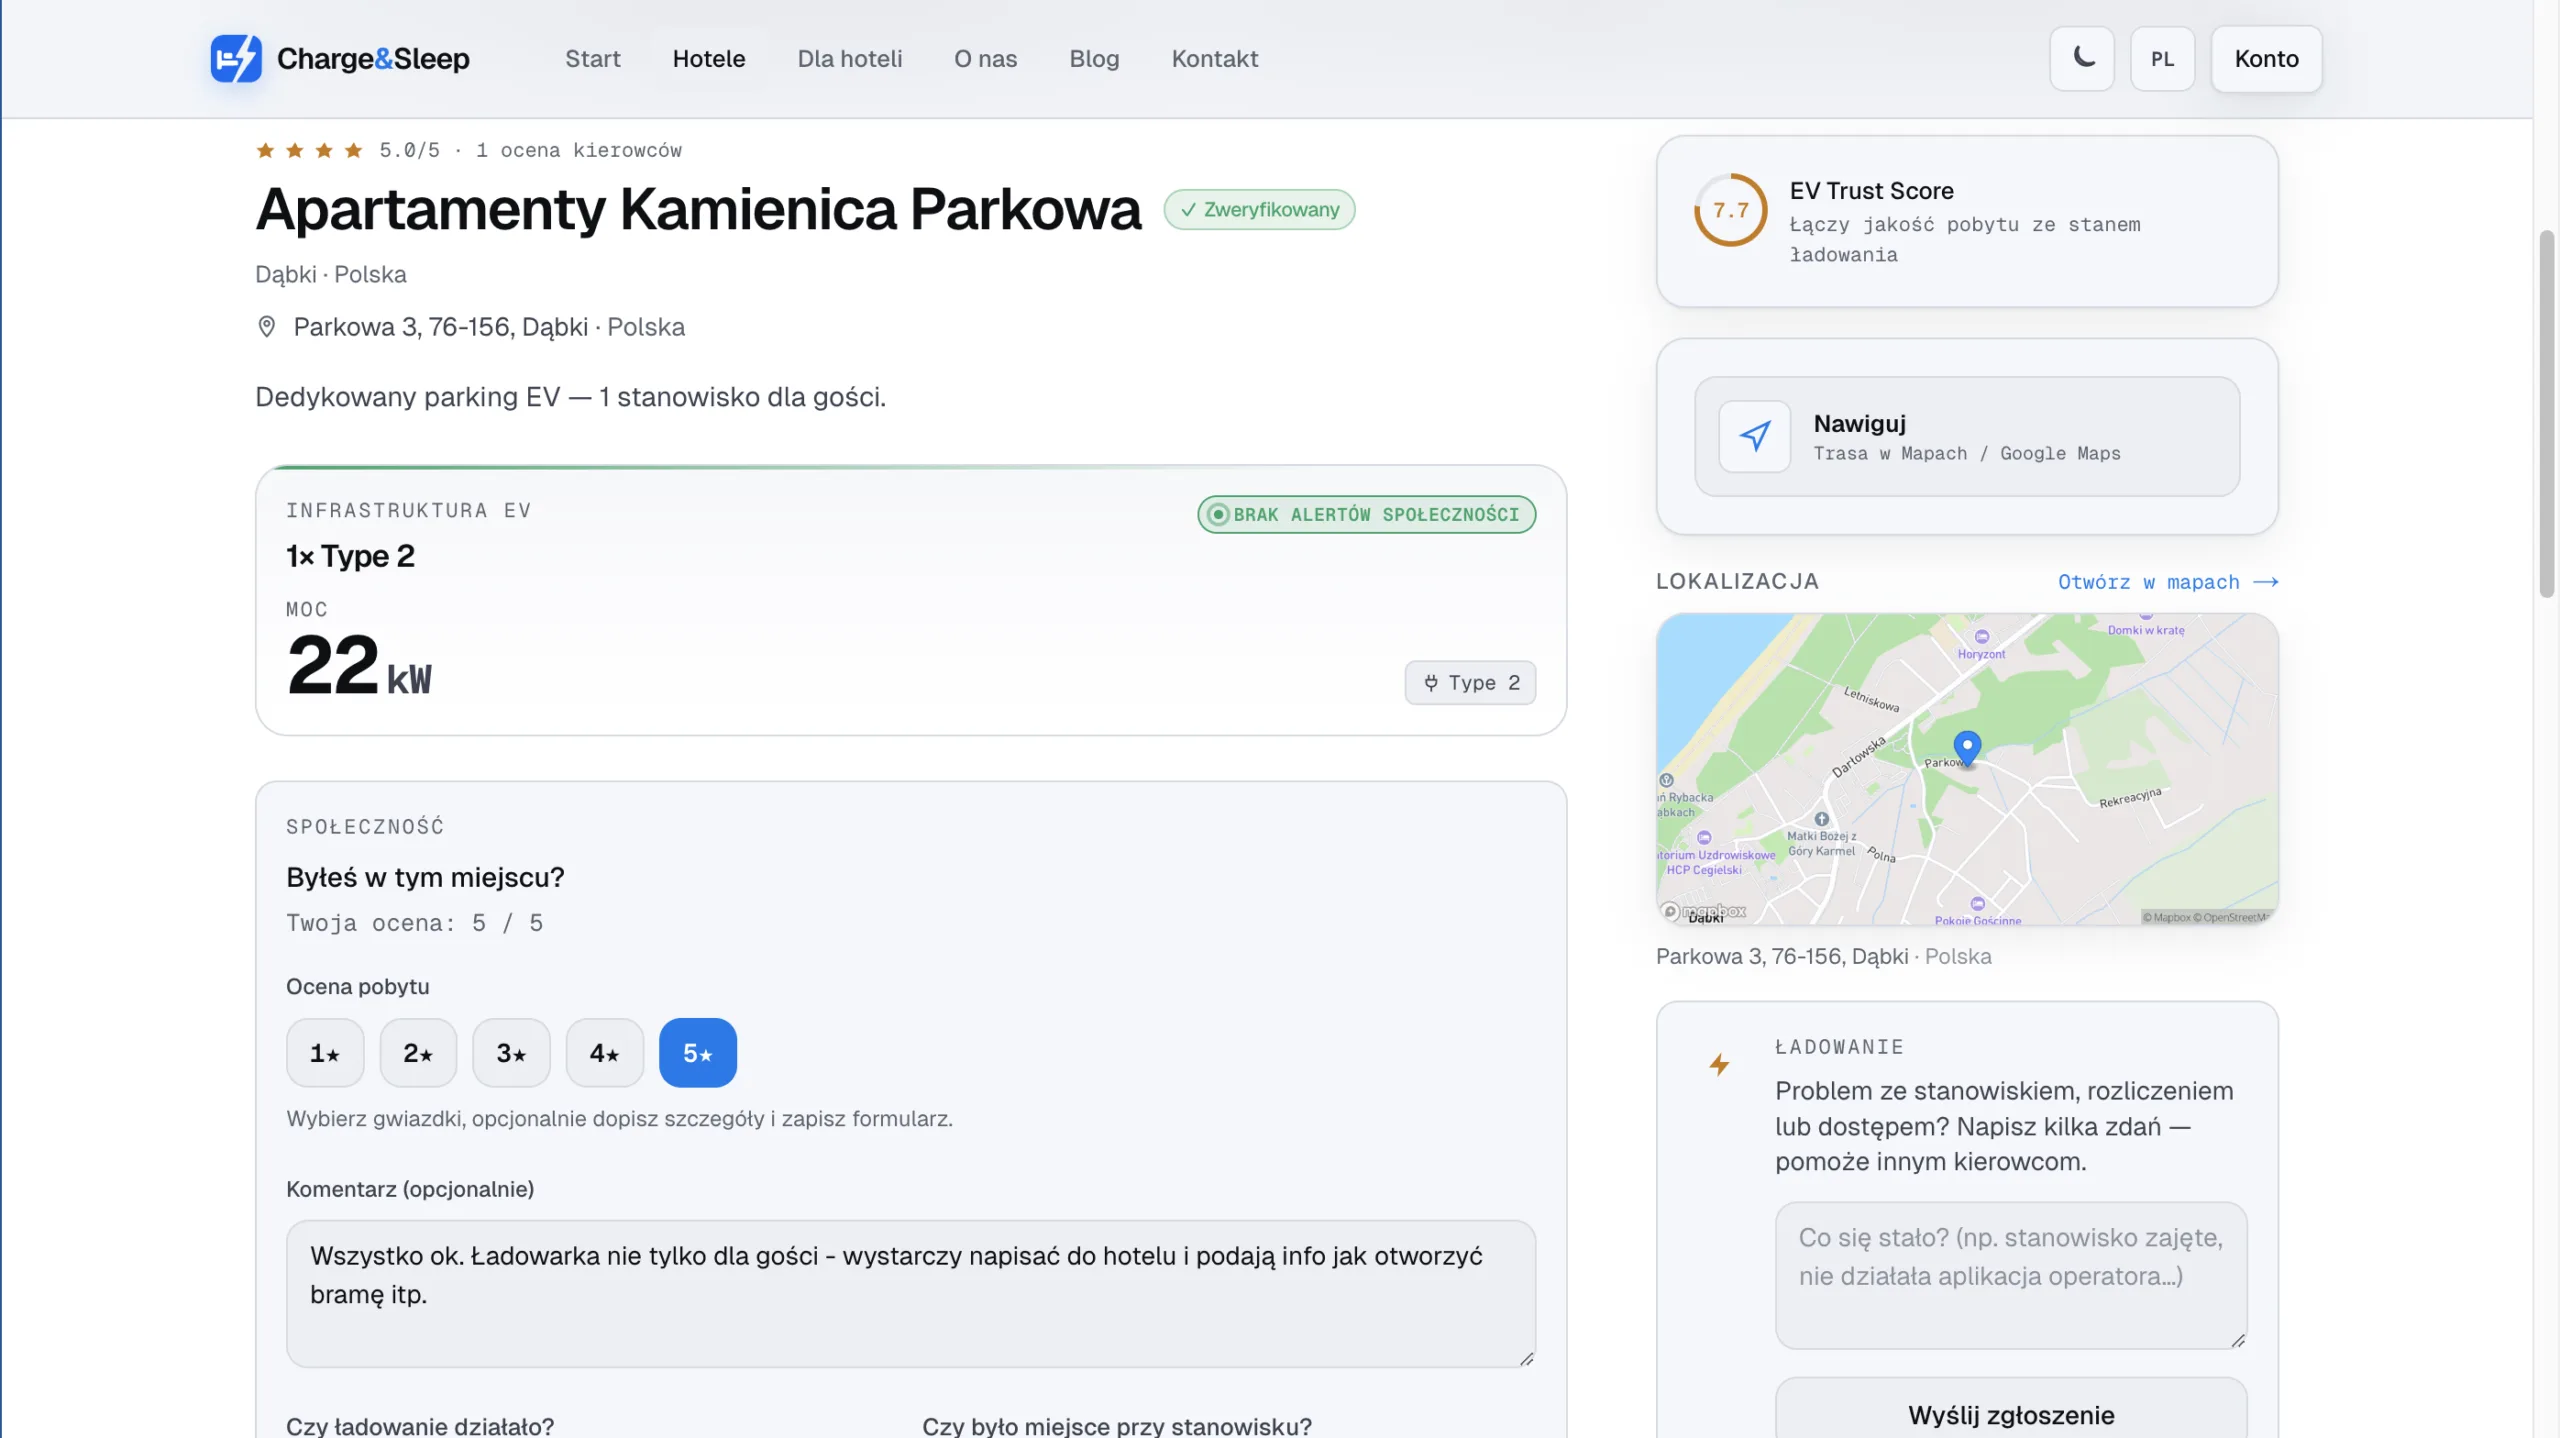Select the 1-star rating option

325,1053
